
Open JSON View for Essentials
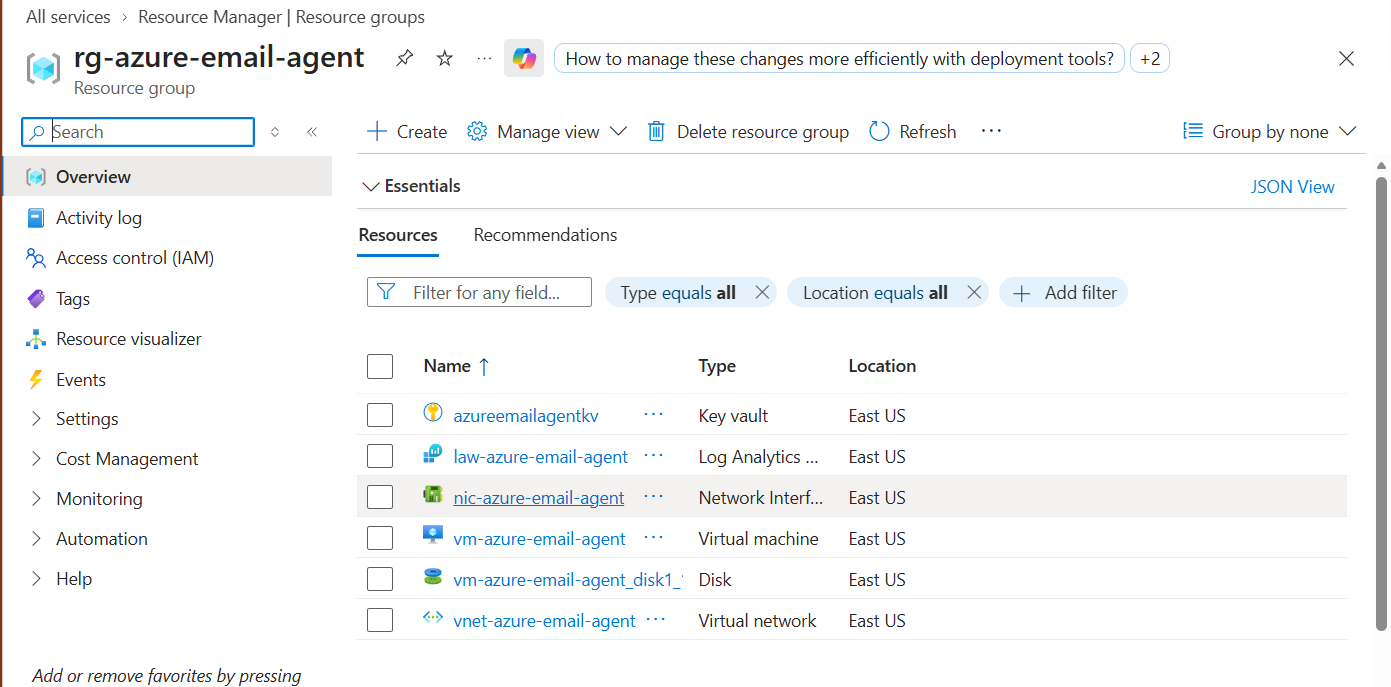tap(1292, 186)
